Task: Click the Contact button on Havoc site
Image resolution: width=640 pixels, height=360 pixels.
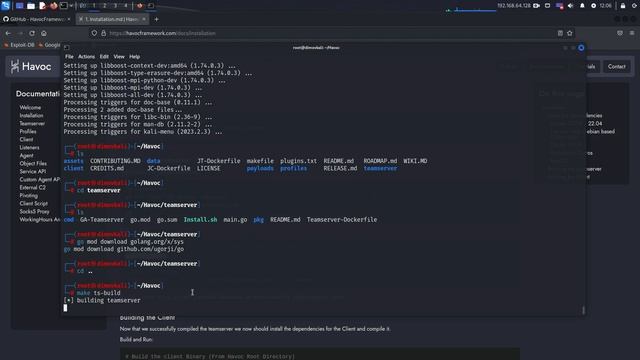Action: [616, 67]
